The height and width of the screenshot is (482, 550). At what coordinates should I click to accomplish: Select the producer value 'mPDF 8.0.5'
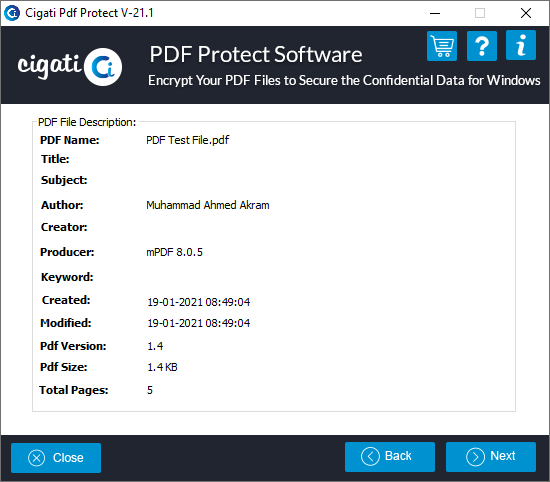[174, 252]
